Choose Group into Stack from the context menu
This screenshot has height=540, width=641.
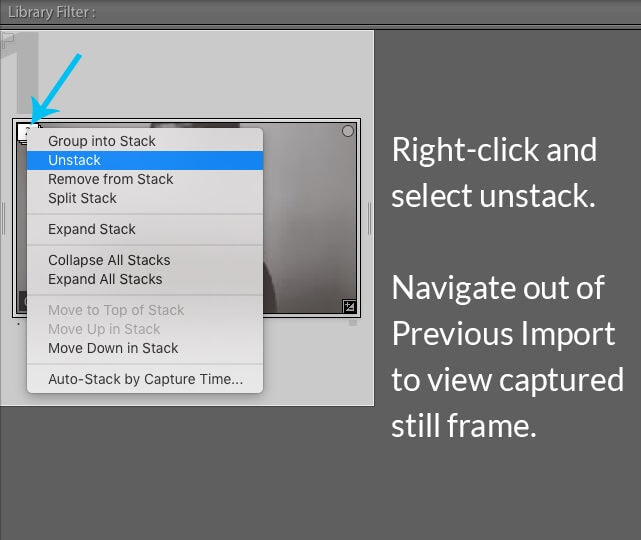[102, 141]
